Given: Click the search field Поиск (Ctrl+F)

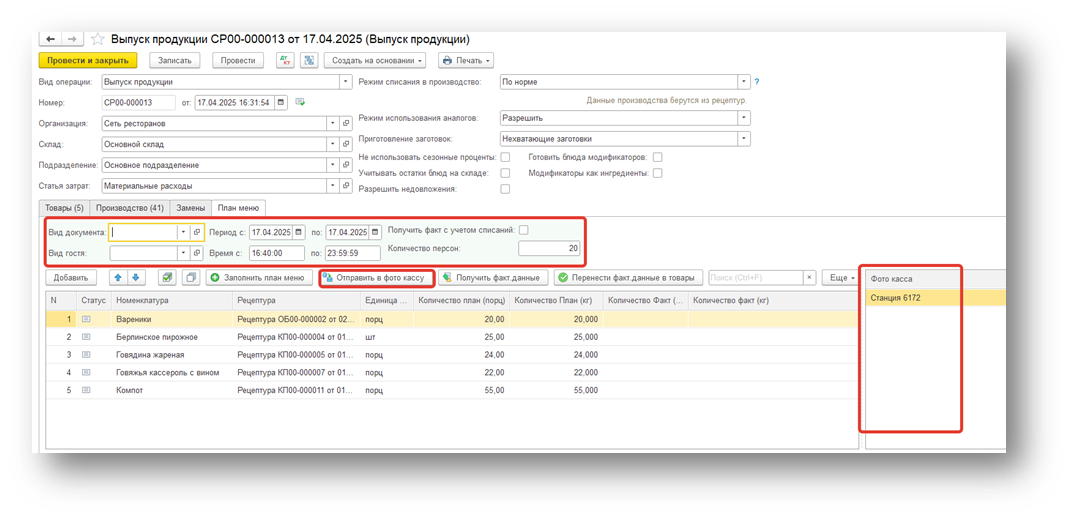Looking at the screenshot, I should point(755,277).
